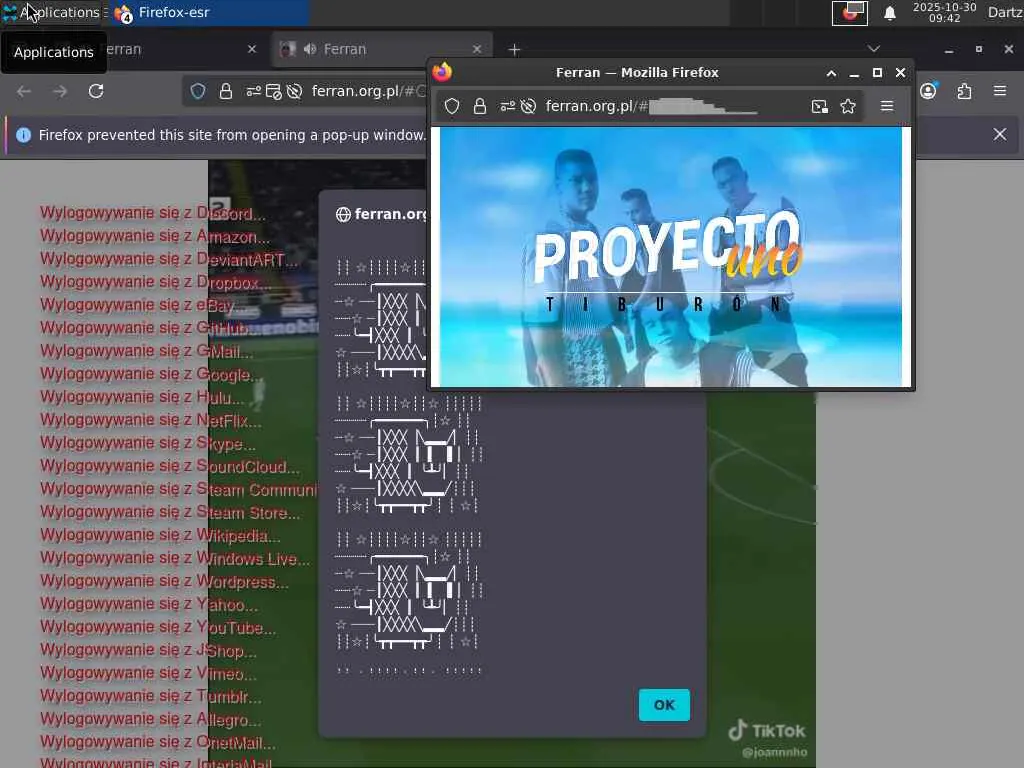Click the 'Wylogowywanie się z YouTube...' line
Screen dimensions: 1024x768
(x=158, y=628)
